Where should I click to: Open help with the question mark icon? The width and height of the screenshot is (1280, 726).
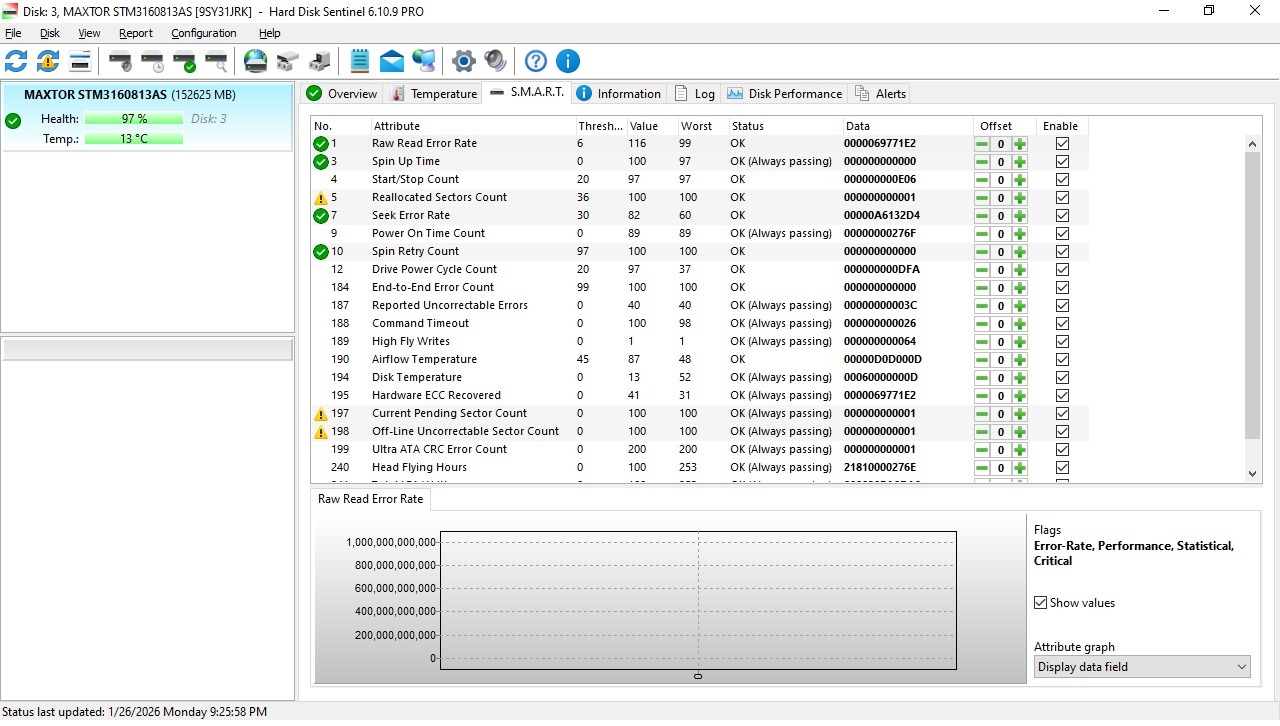click(x=536, y=62)
